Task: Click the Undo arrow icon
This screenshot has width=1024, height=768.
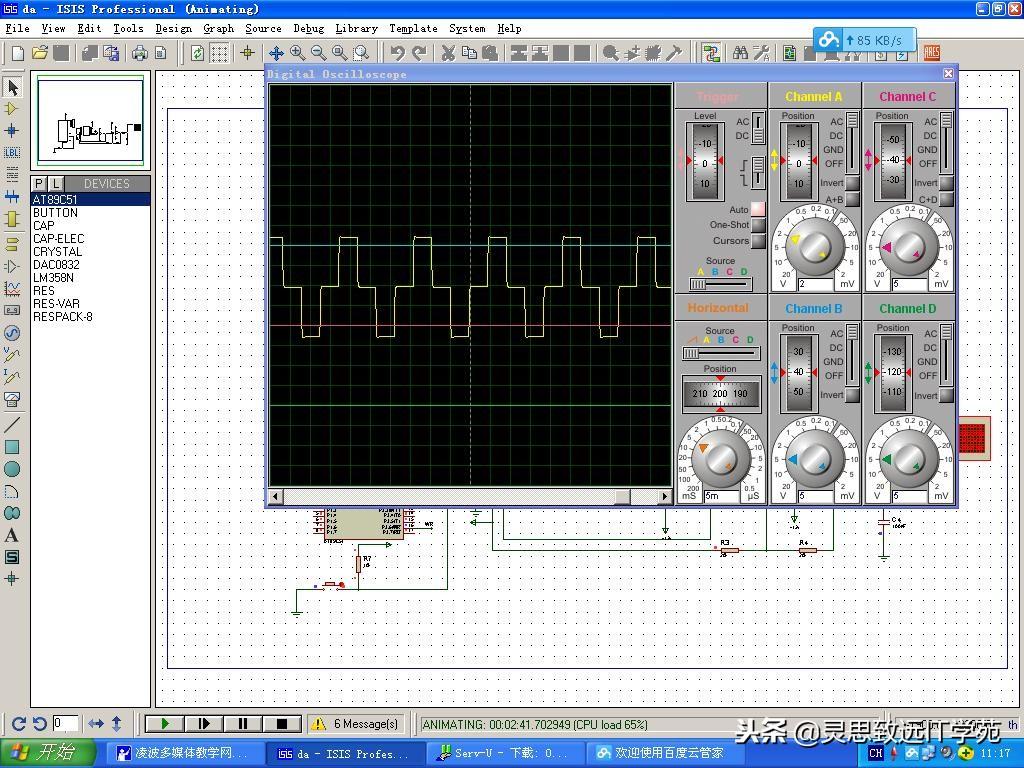Action: tap(398, 53)
